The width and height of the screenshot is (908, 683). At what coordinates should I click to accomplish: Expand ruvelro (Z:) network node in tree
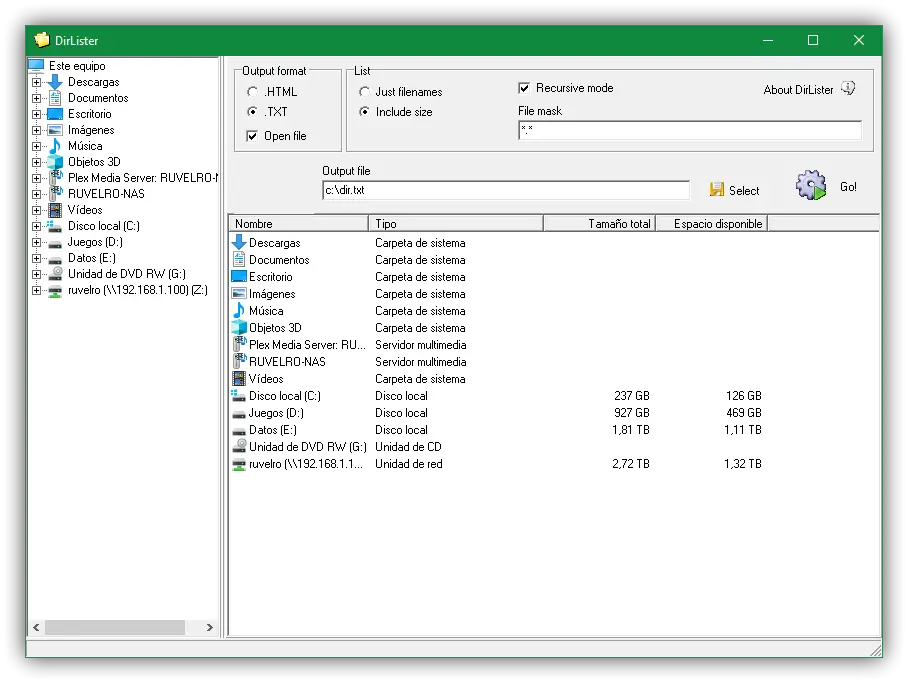coord(36,290)
